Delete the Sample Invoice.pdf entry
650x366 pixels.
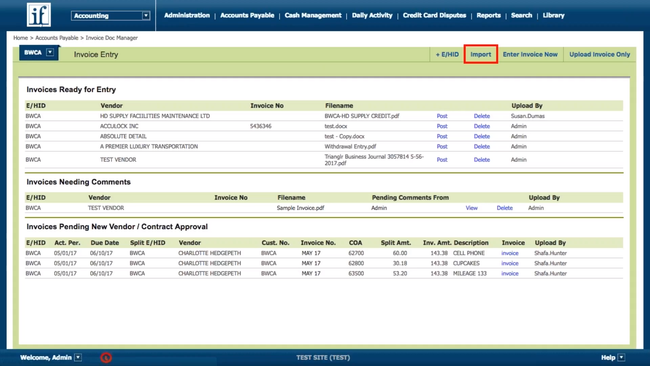point(504,208)
